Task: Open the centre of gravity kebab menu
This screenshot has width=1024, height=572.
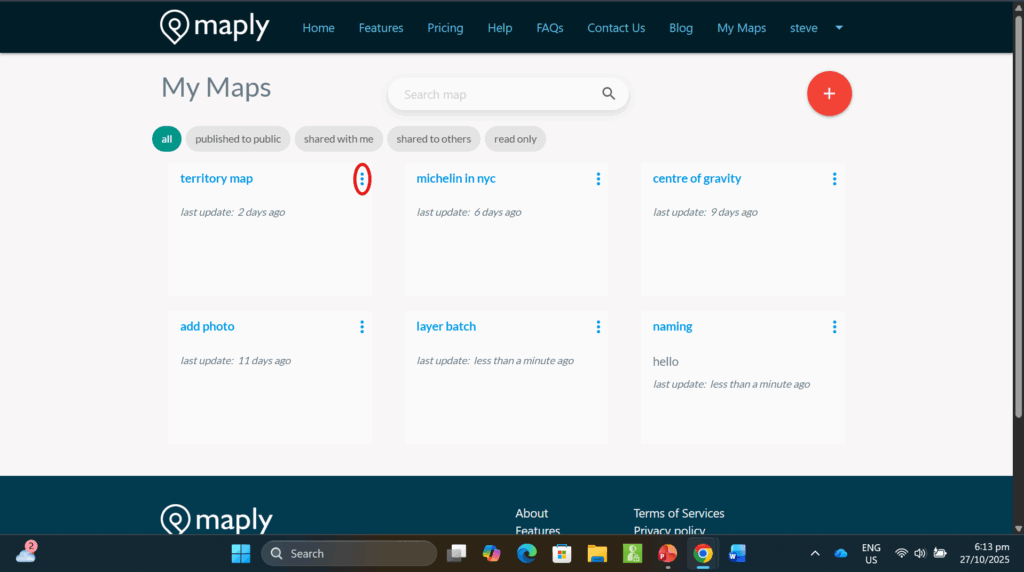Action: [x=834, y=179]
